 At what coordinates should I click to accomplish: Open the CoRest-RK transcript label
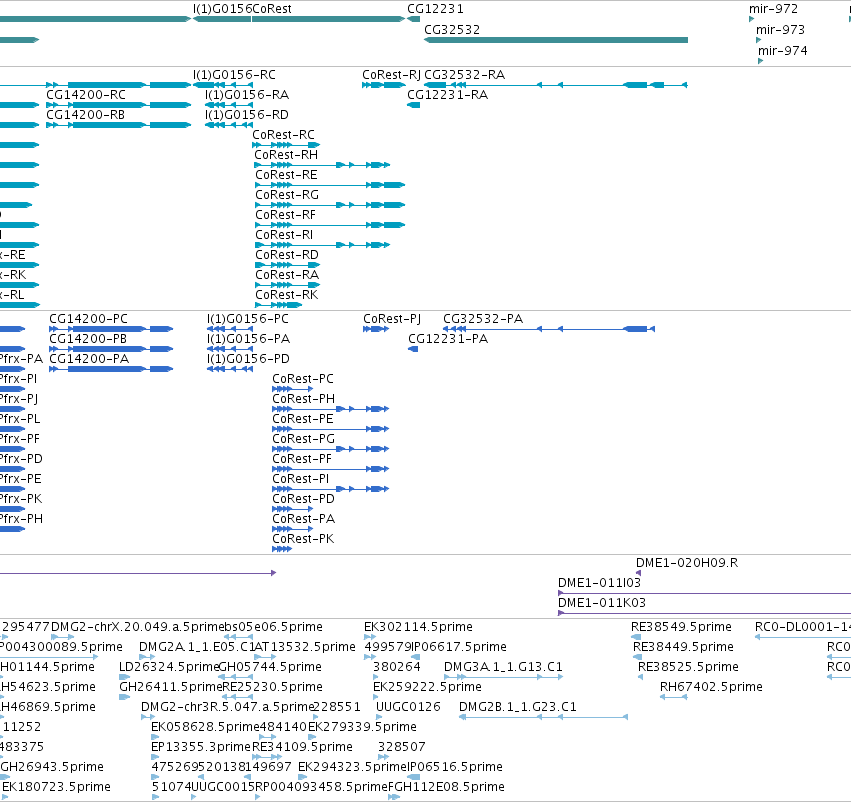coord(287,295)
